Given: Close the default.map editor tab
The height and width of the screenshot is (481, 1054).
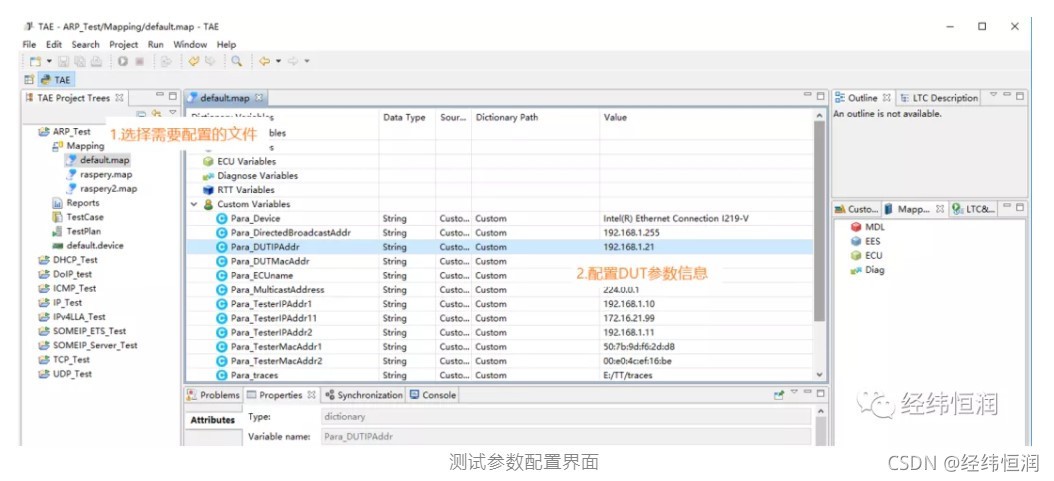Looking at the screenshot, I should tap(259, 98).
